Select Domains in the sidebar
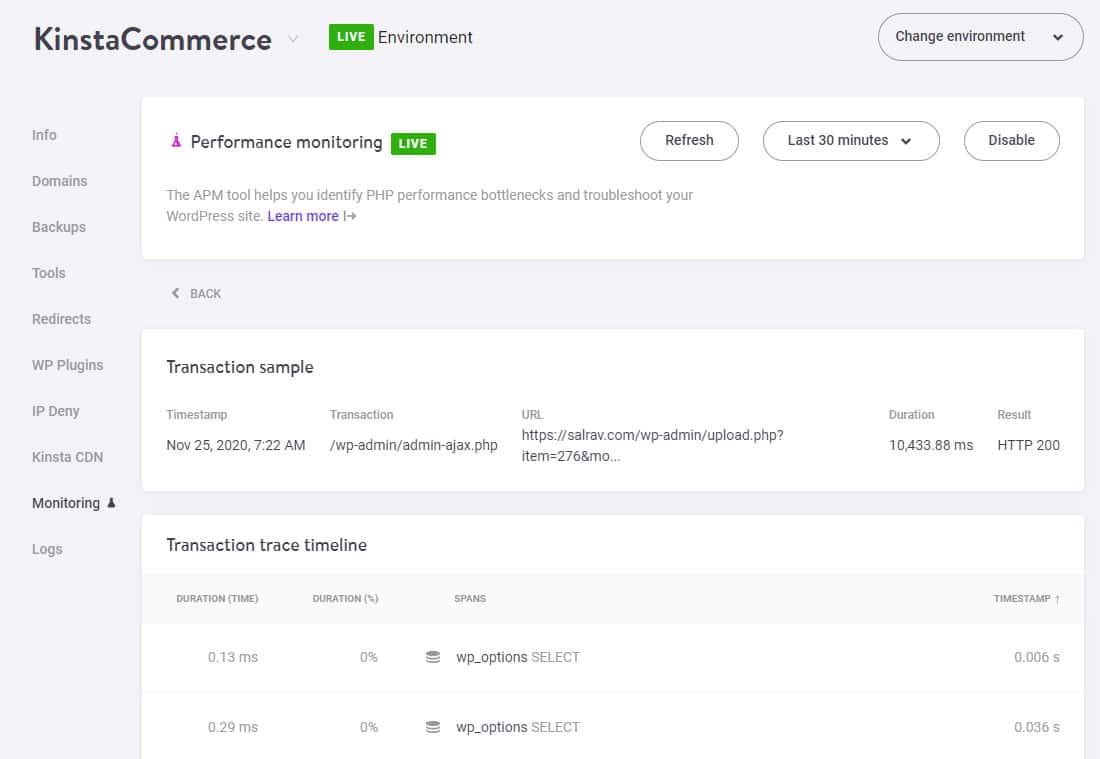This screenshot has width=1100, height=759. click(x=59, y=181)
